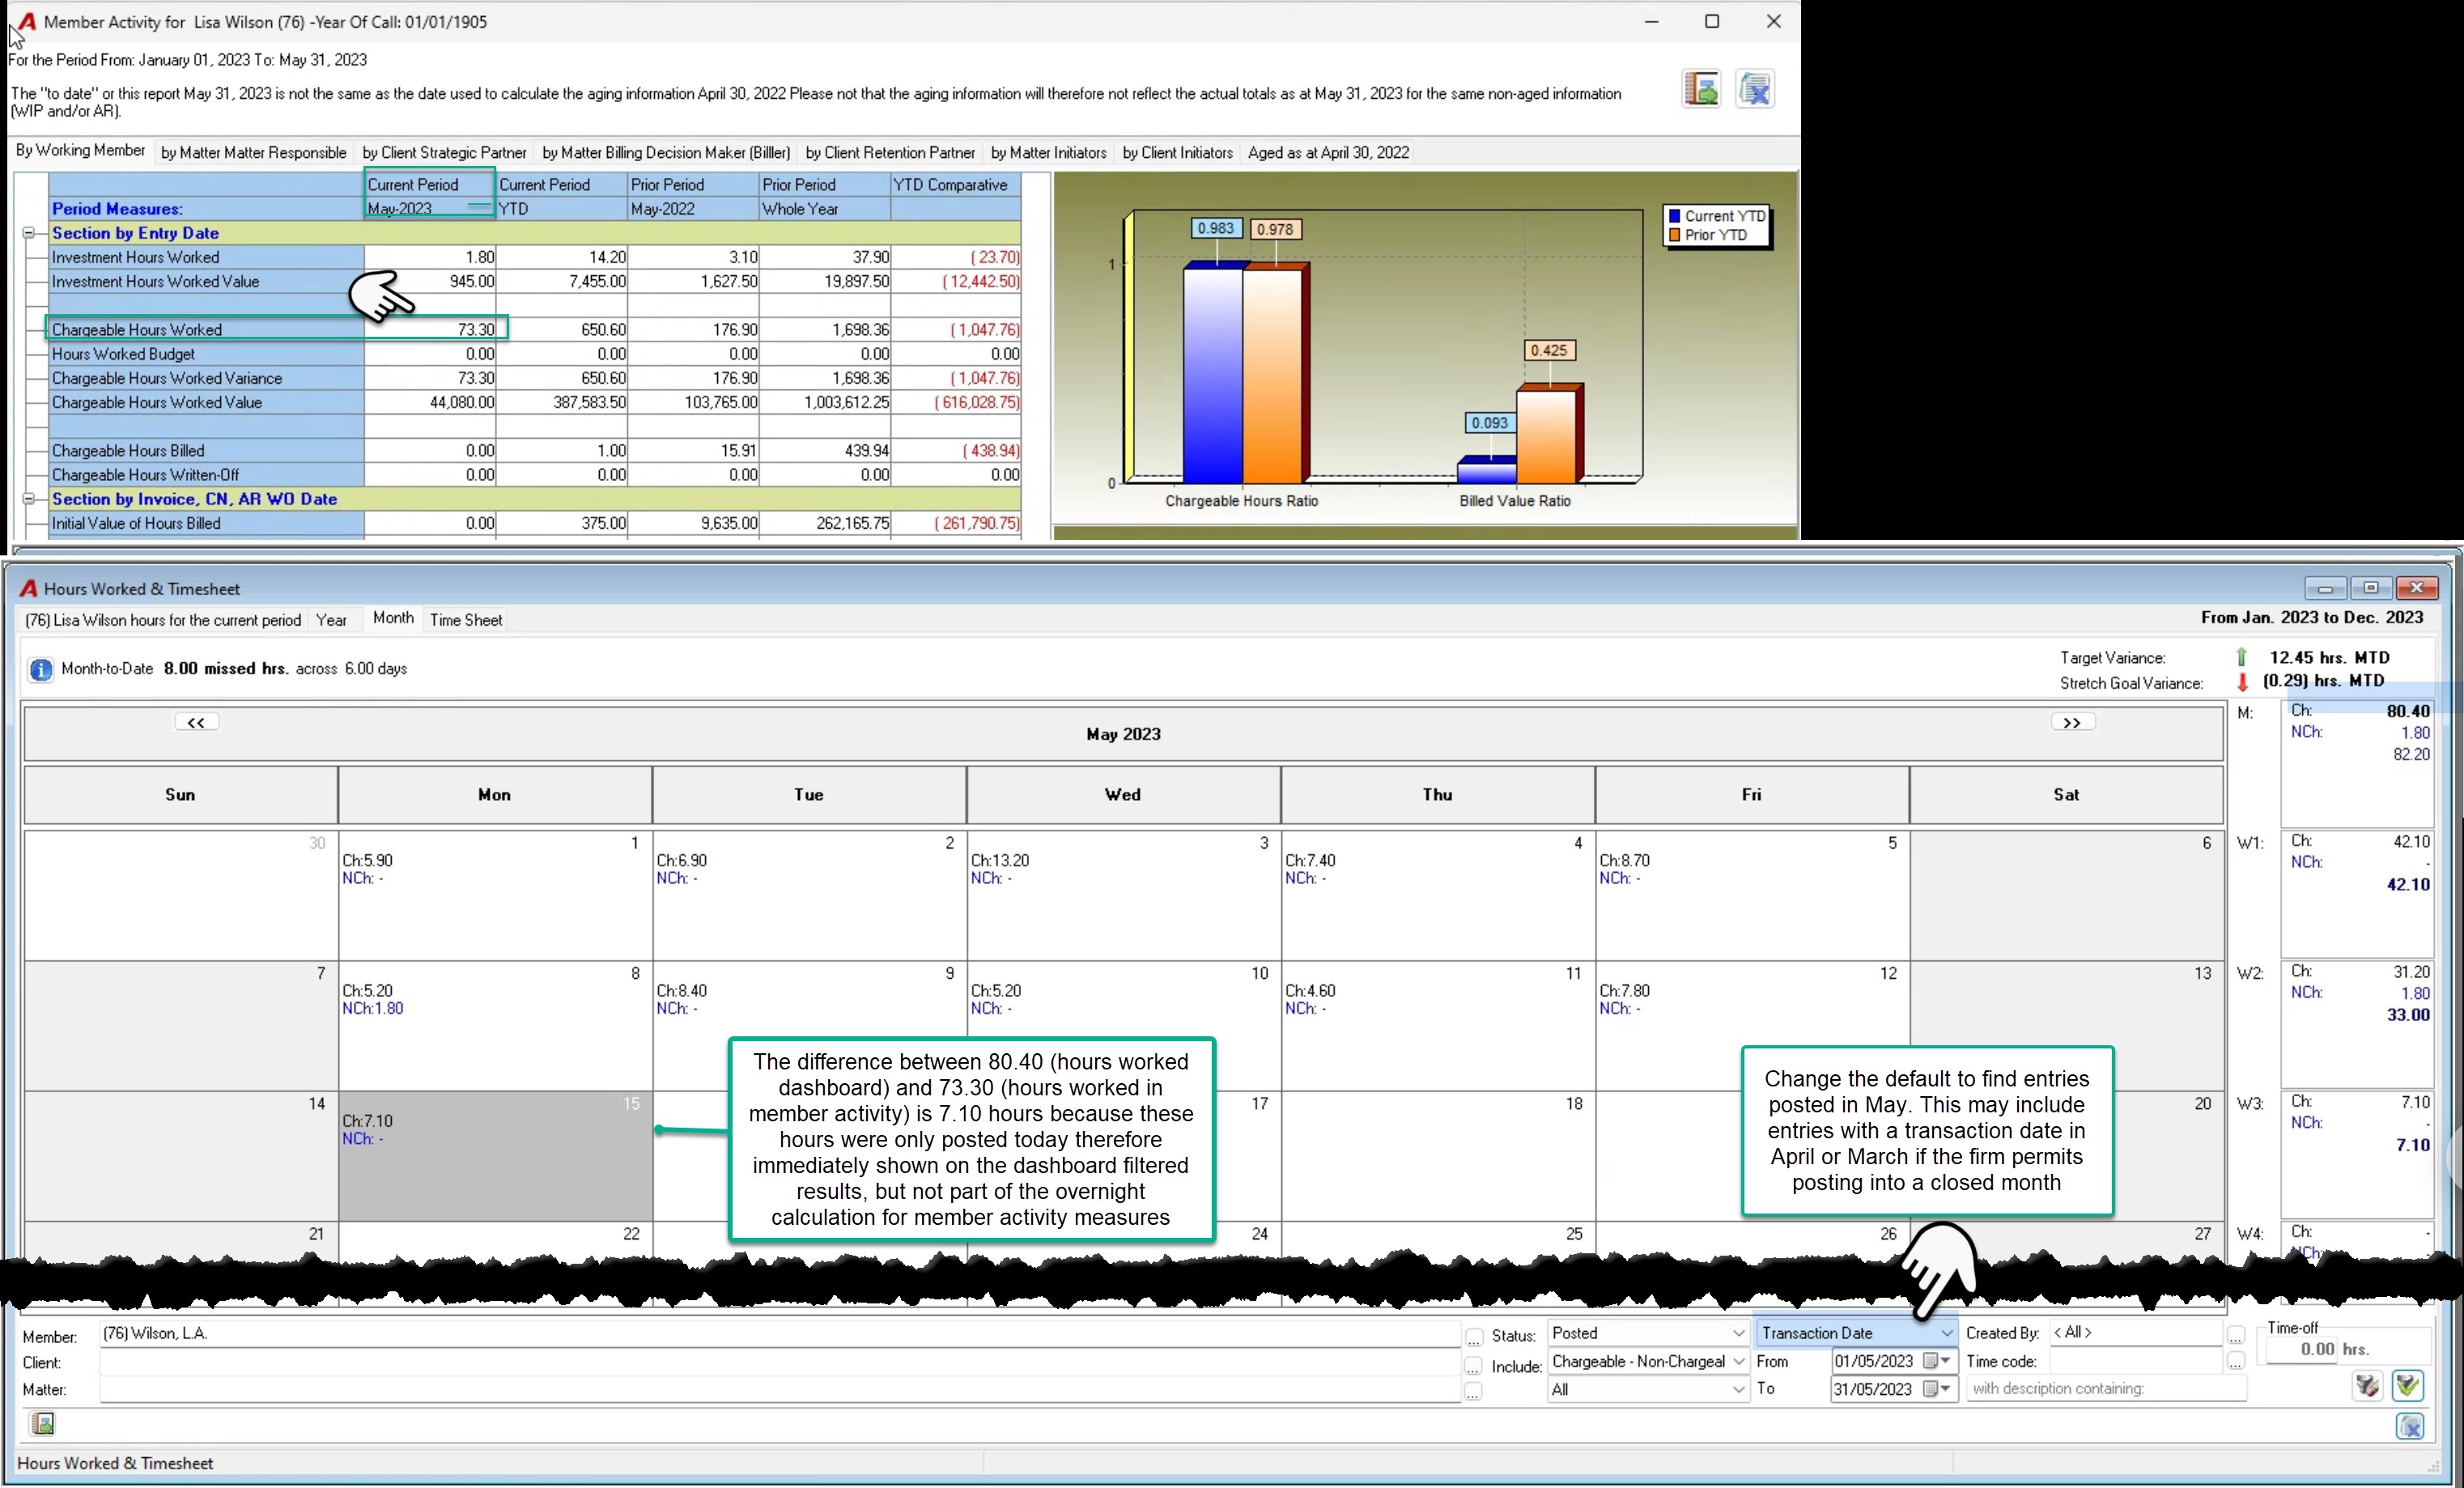Click the Member lookup ellipsis button
The height and width of the screenshot is (1488, 2464).
[x=1474, y=1338]
